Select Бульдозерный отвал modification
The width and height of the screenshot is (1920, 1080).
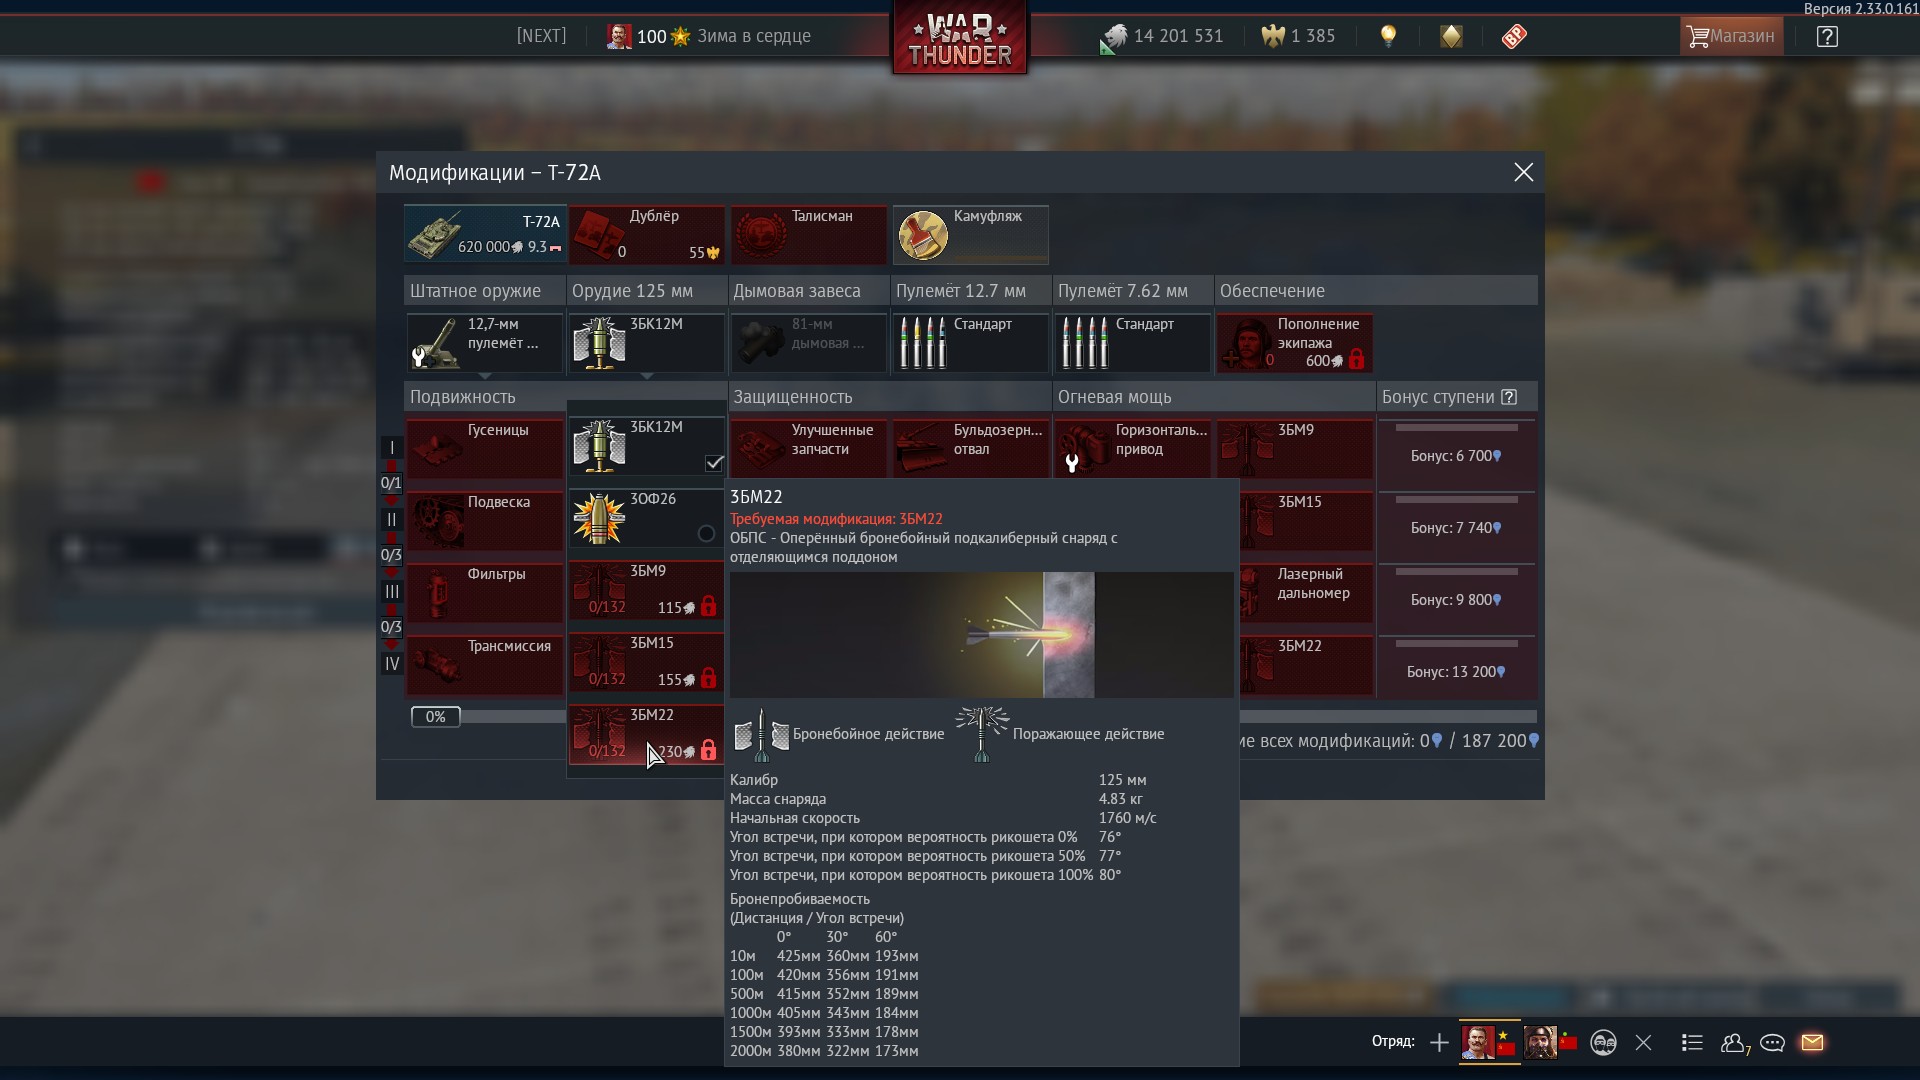(970, 448)
